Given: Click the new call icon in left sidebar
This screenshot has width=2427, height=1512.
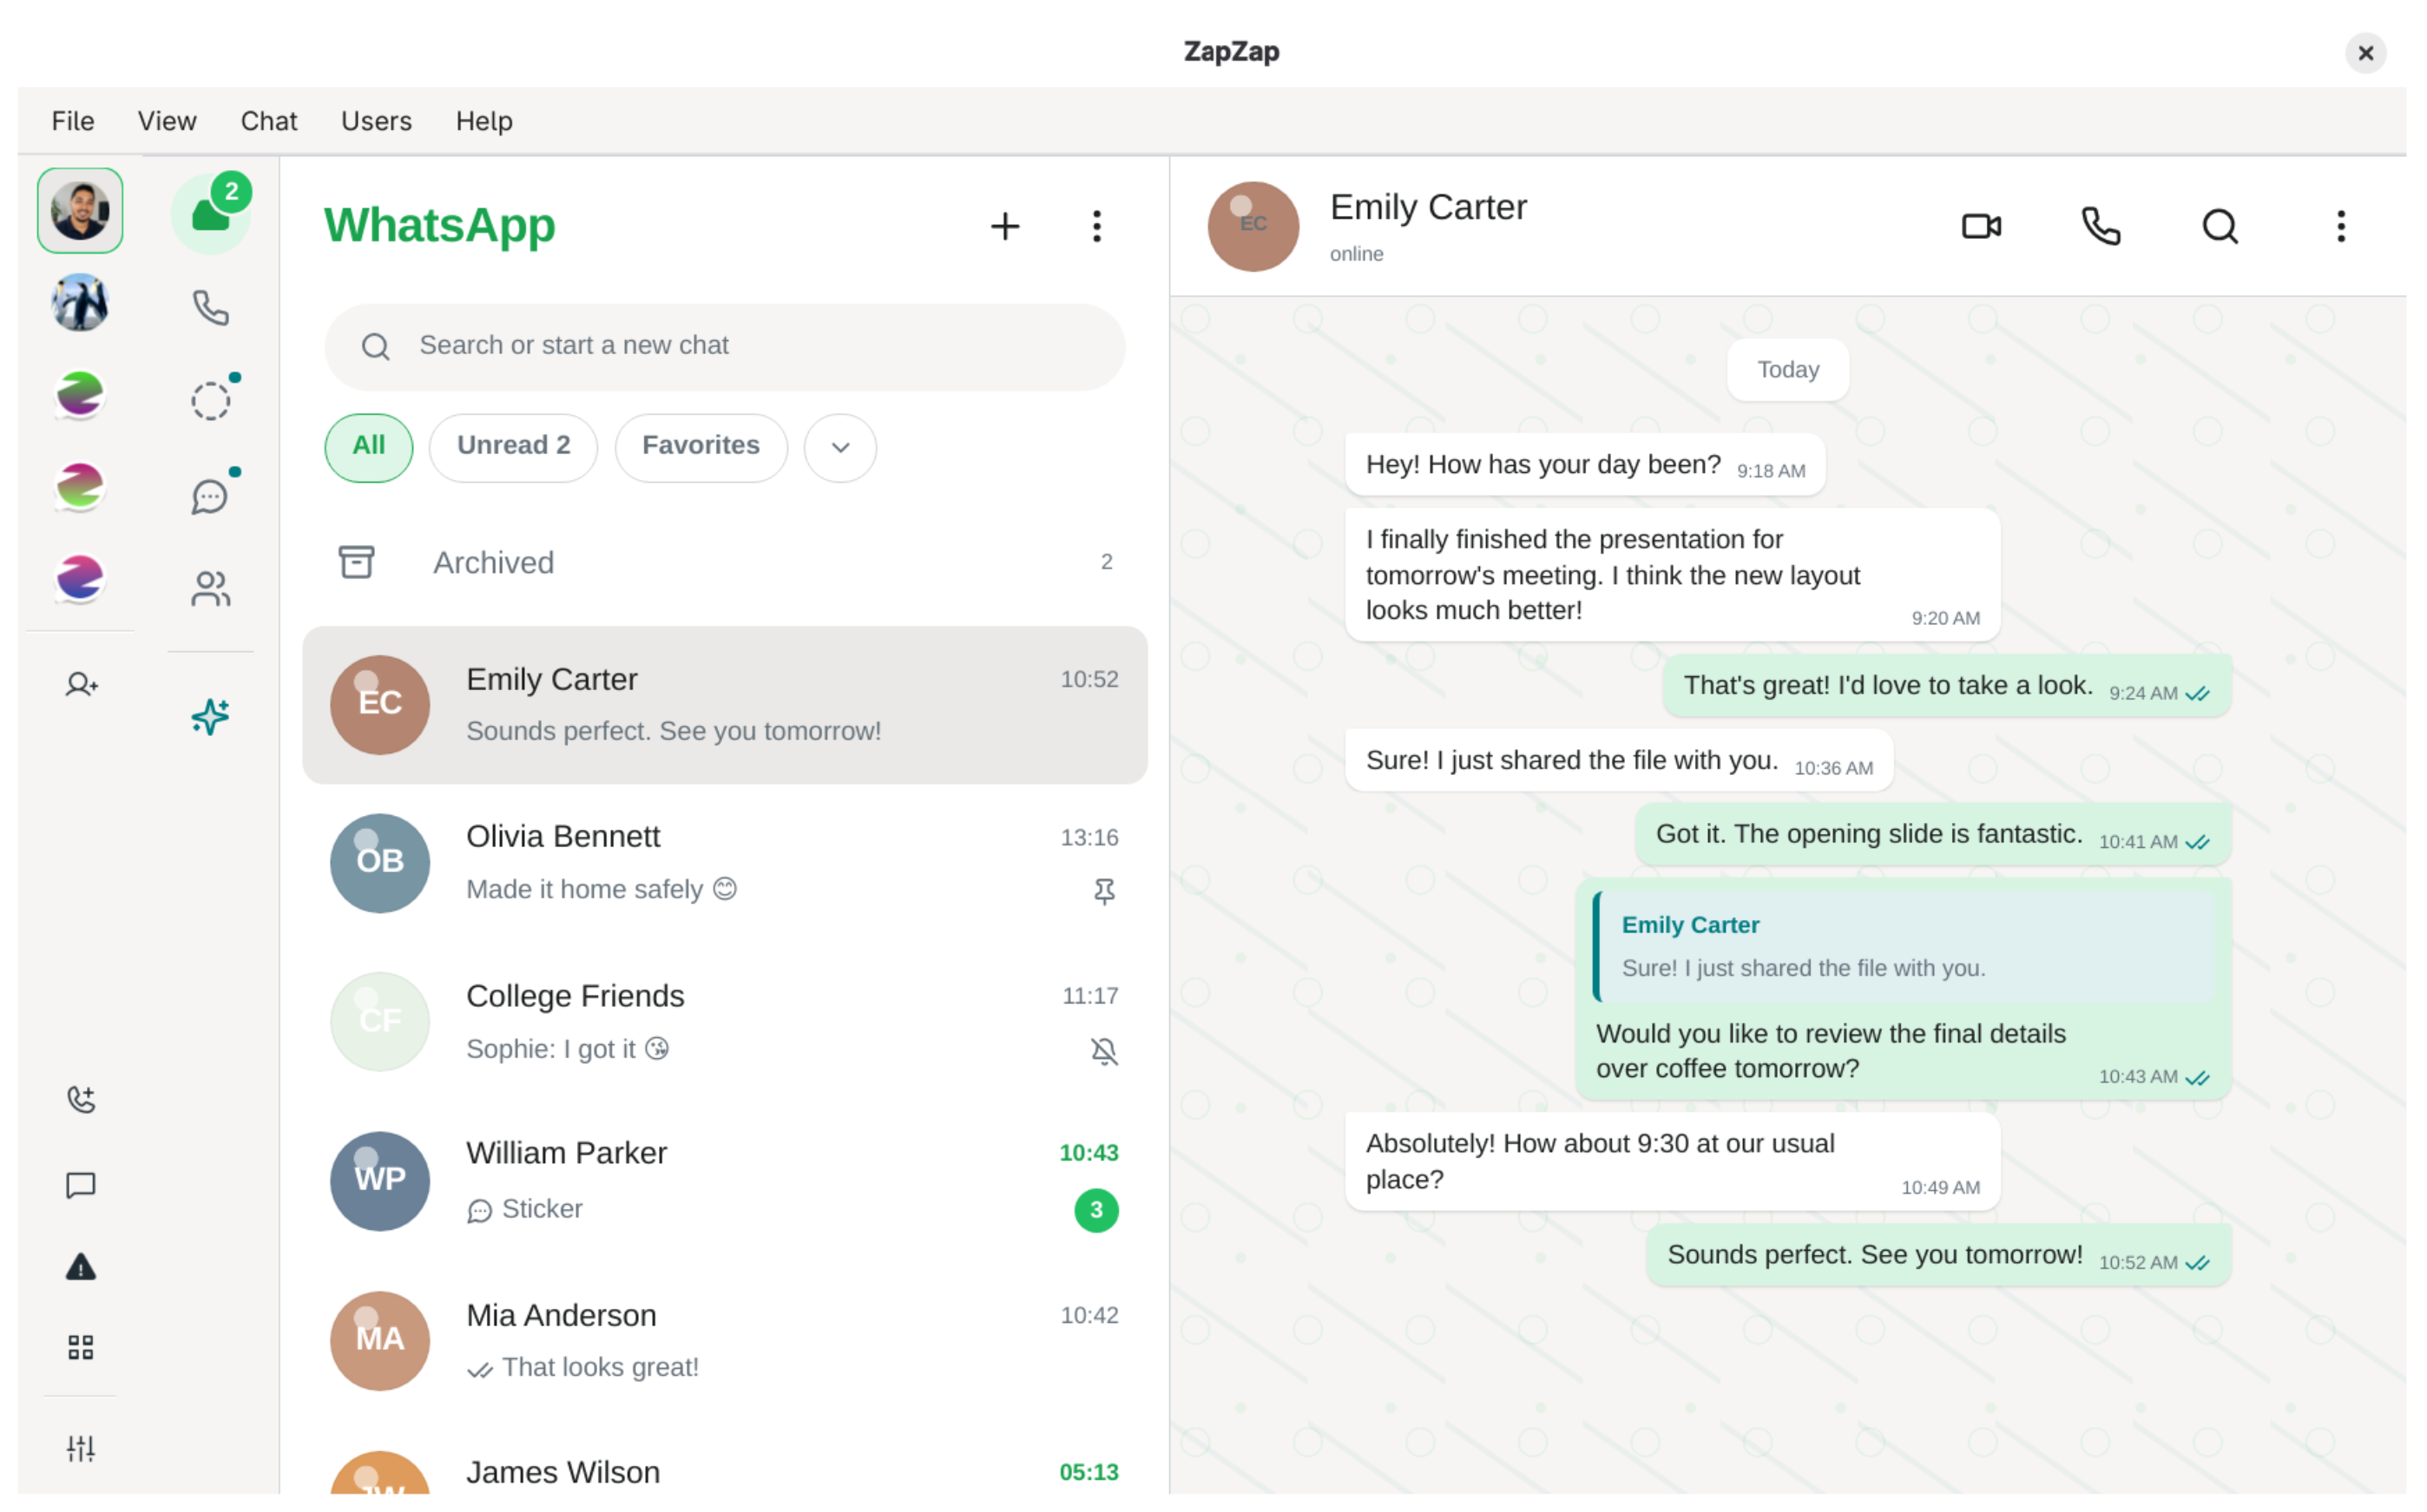Looking at the screenshot, I should tap(81, 1099).
